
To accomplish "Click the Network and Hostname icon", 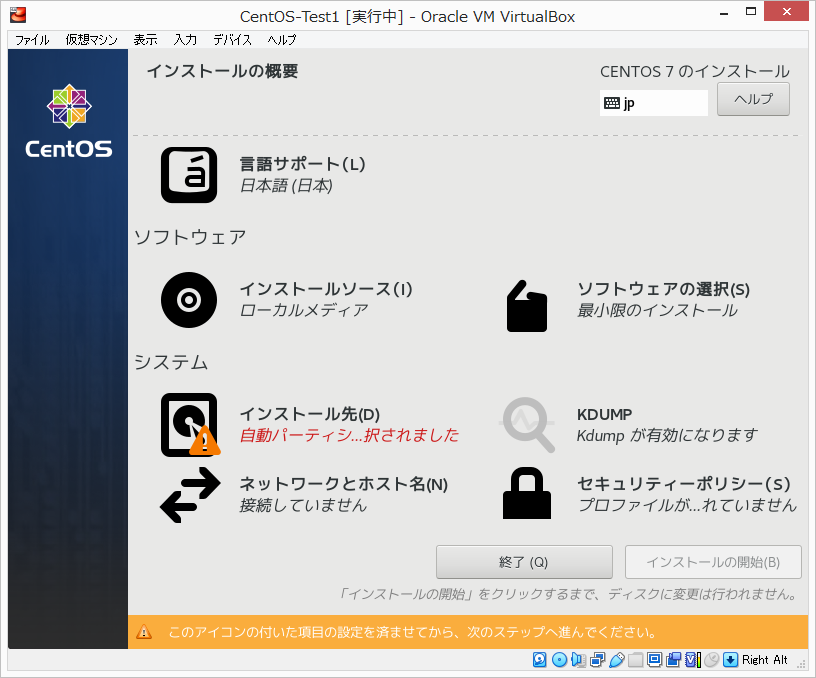I will click(x=188, y=493).
